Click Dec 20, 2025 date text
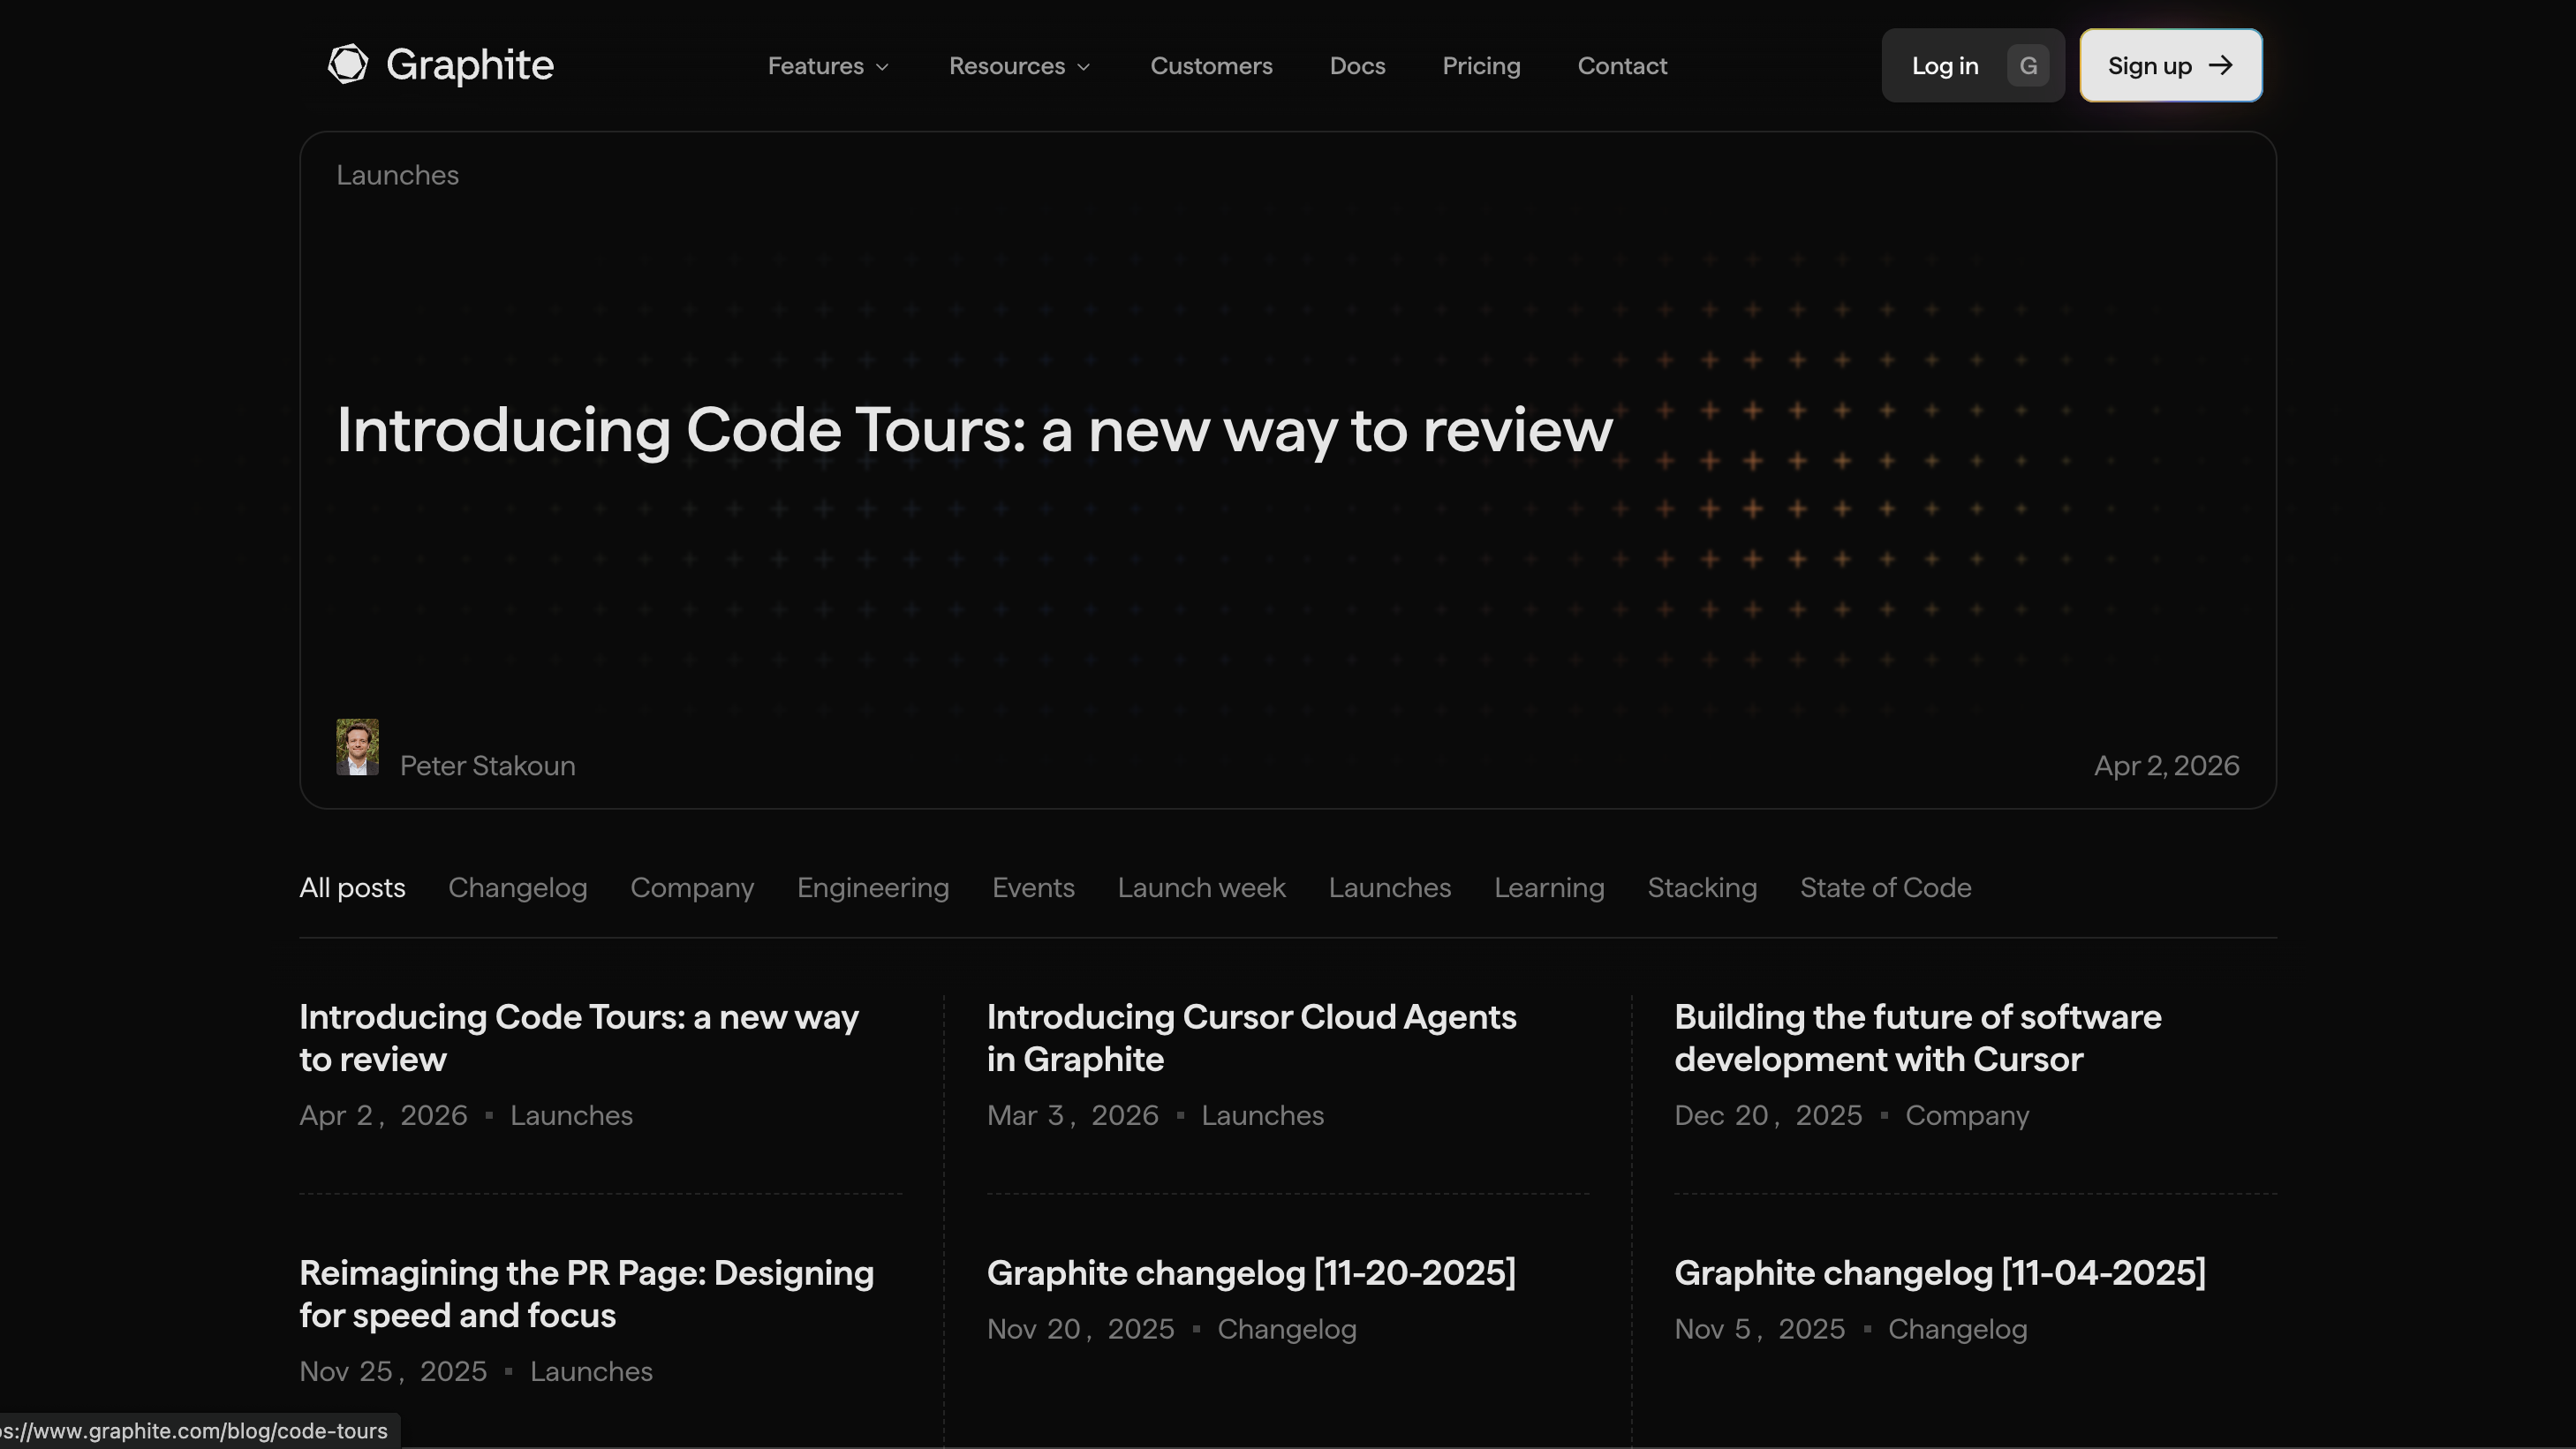This screenshot has height=1449, width=2576. (x=1768, y=1116)
